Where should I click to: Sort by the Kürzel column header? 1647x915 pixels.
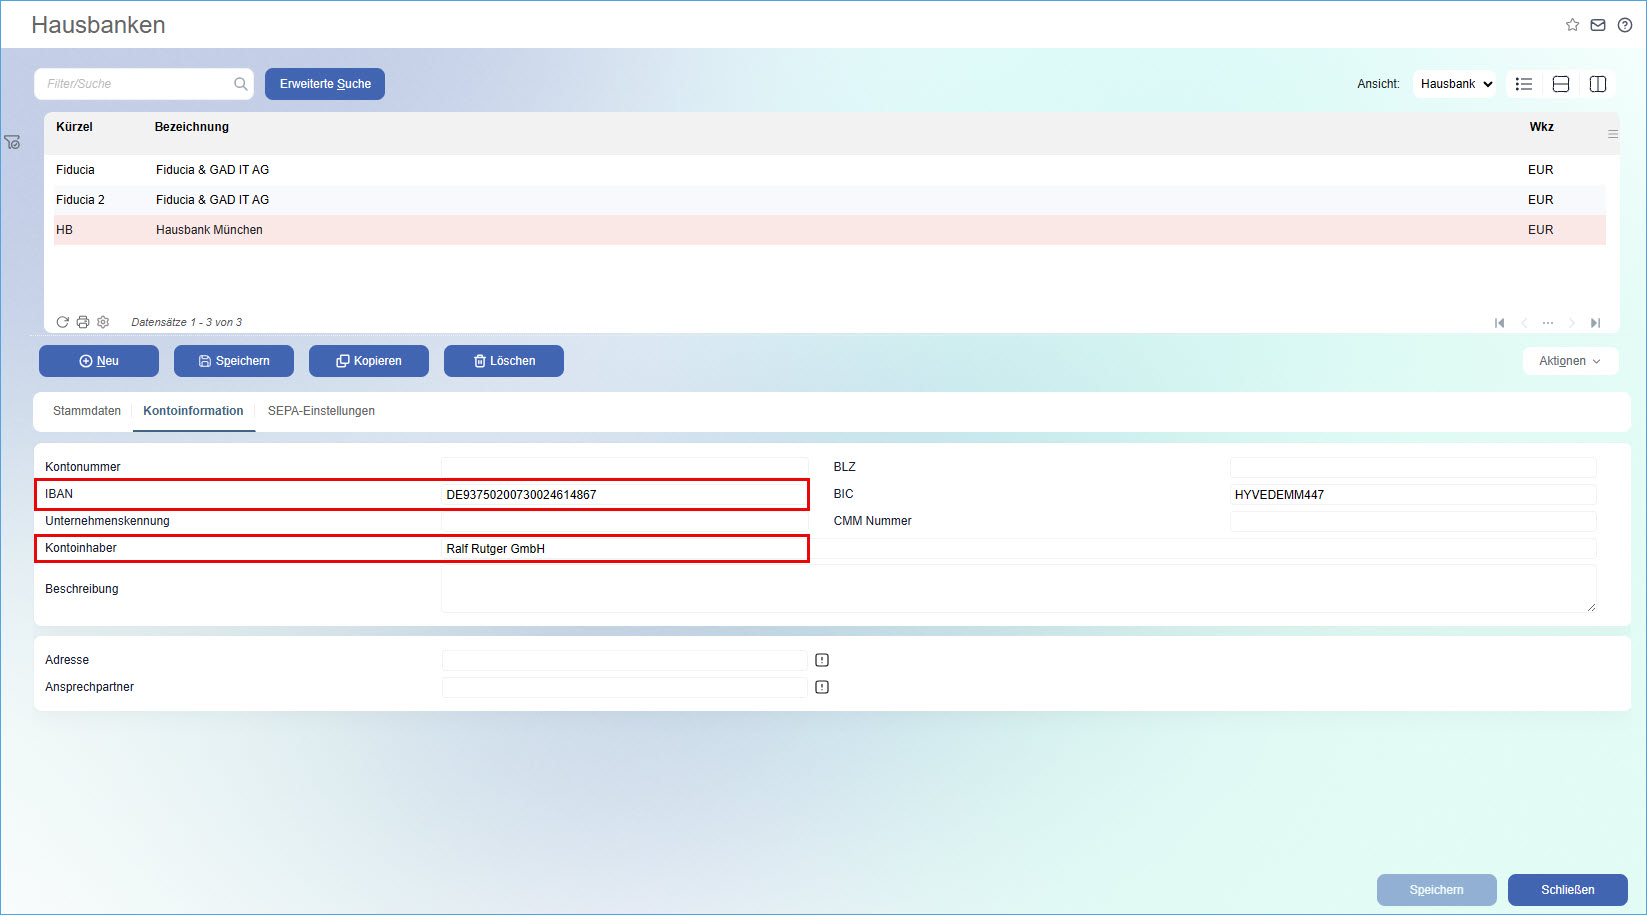(74, 127)
